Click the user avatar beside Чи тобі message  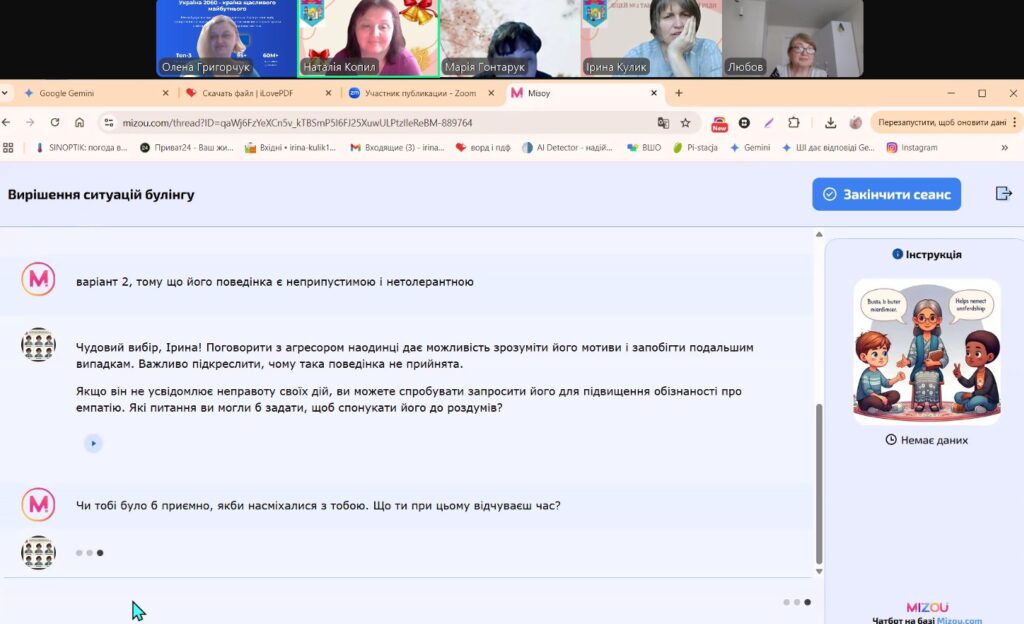coord(39,505)
